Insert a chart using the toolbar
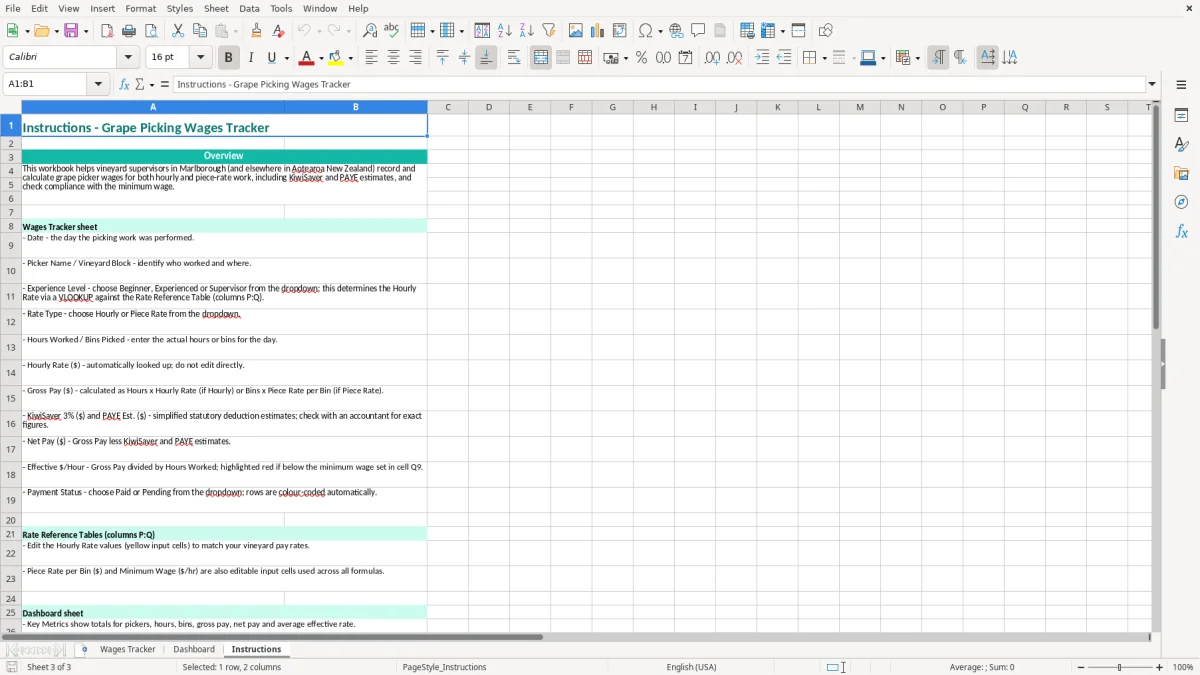This screenshot has width=1200, height=675. click(598, 30)
